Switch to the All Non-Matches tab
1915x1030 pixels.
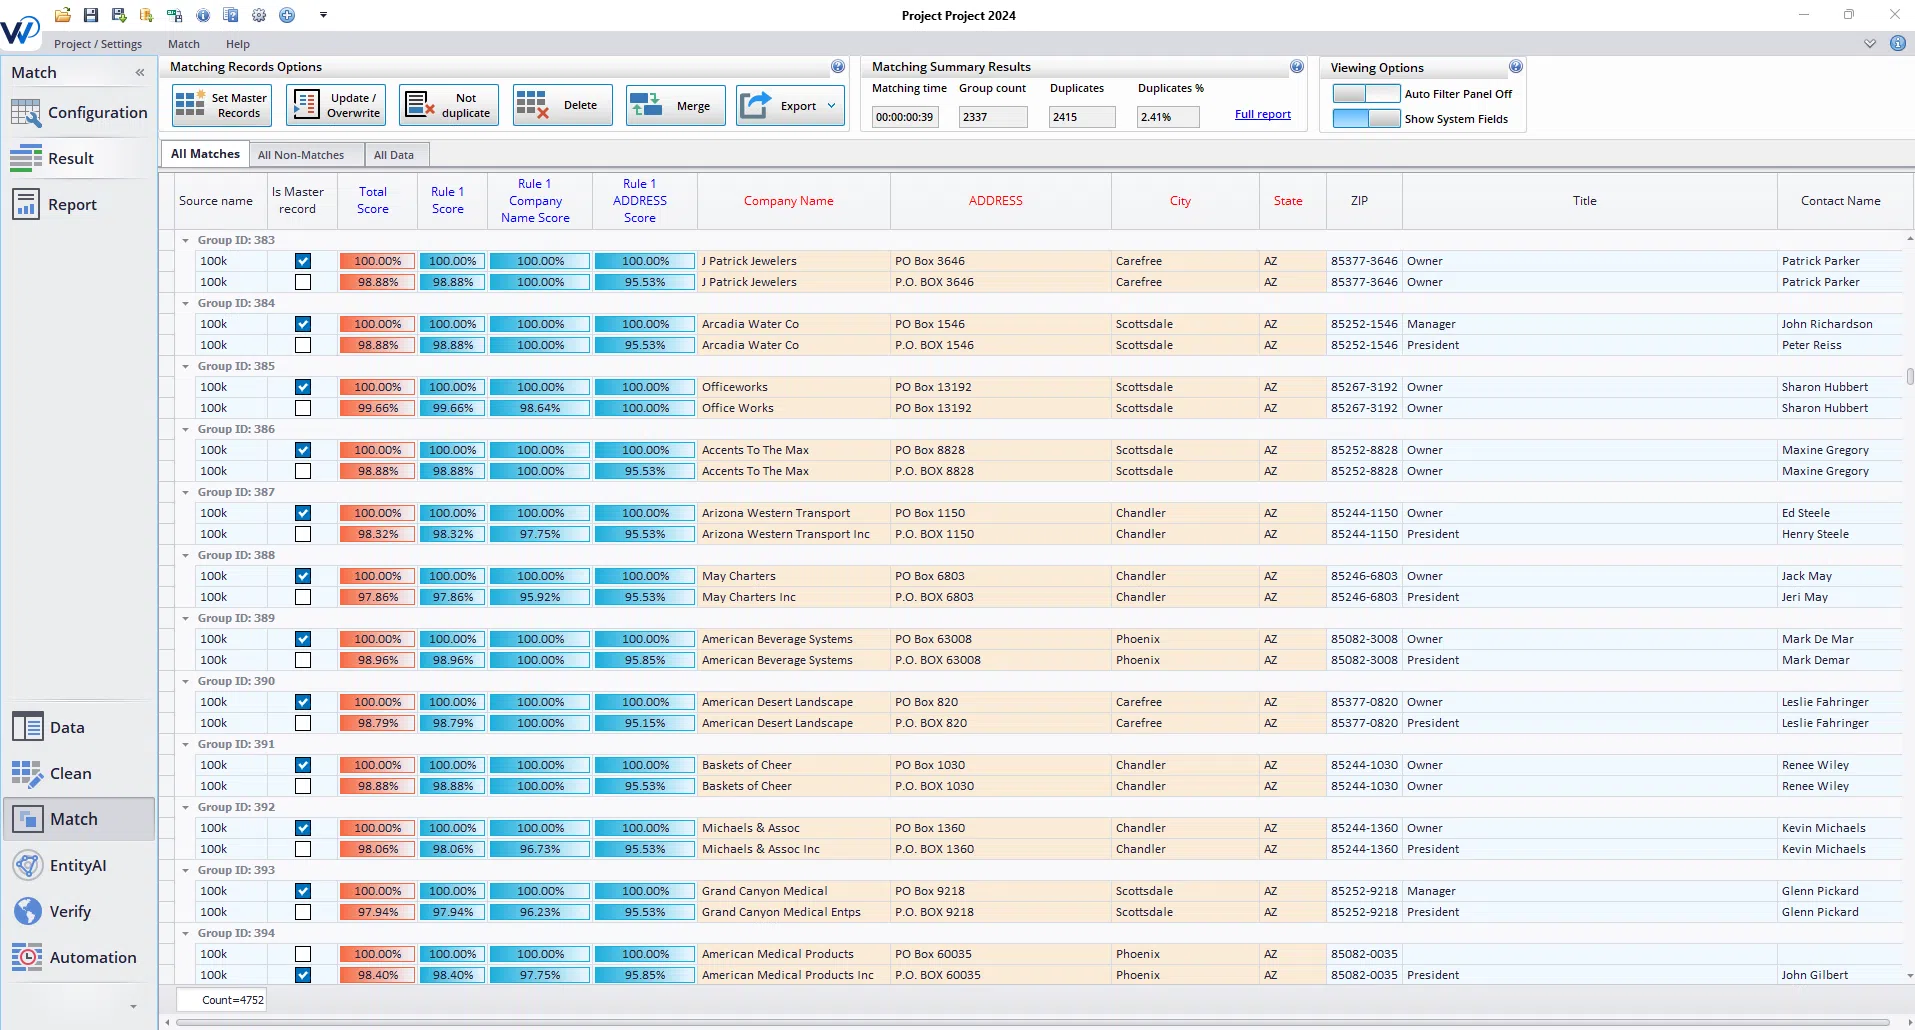(303, 154)
